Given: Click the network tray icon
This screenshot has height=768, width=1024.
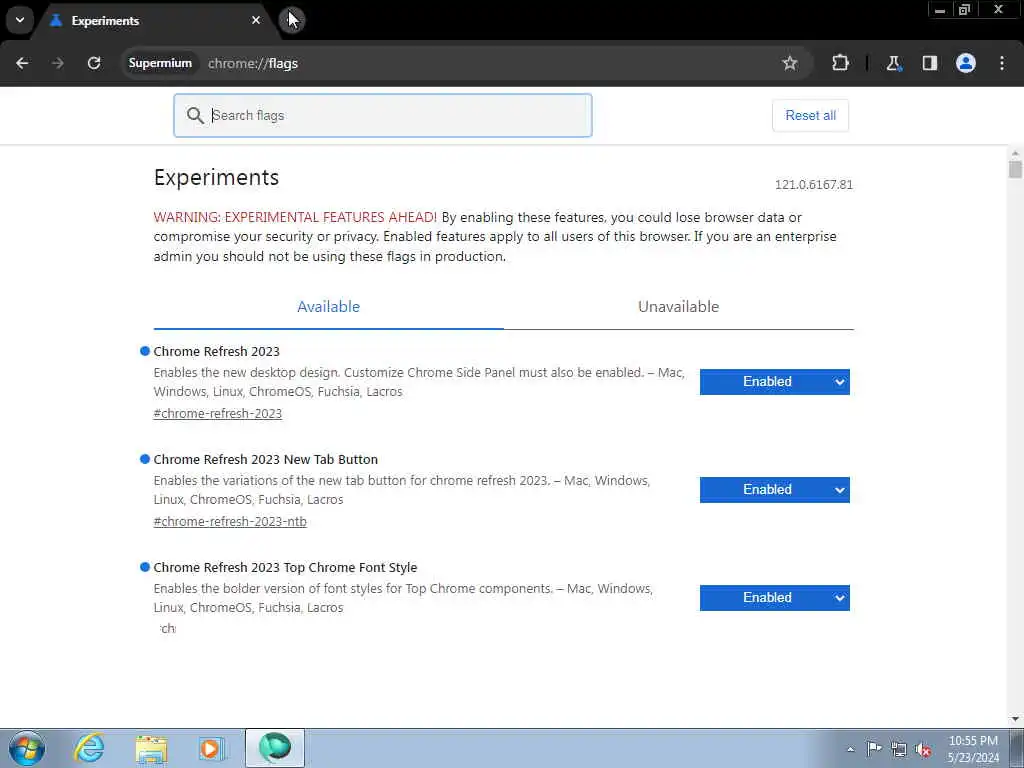Looking at the screenshot, I should coord(899,749).
